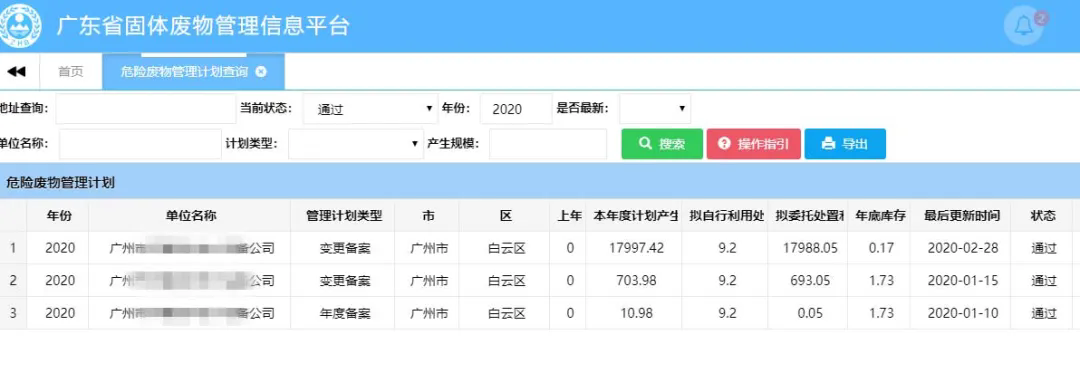This screenshot has height=392, width=1080.
Task: Click the notification bell icon
Action: click(1023, 26)
